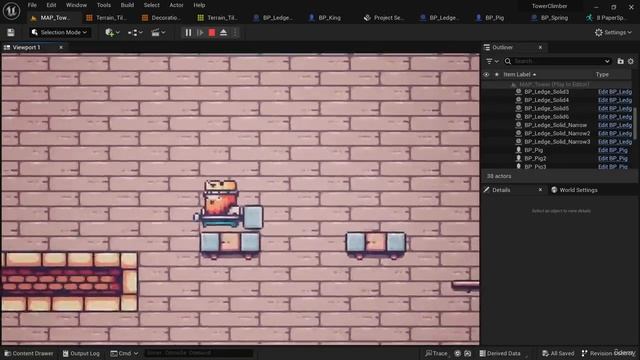This screenshot has height=360, width=640.
Task: Click the pin column header icon
Action: coord(497,75)
